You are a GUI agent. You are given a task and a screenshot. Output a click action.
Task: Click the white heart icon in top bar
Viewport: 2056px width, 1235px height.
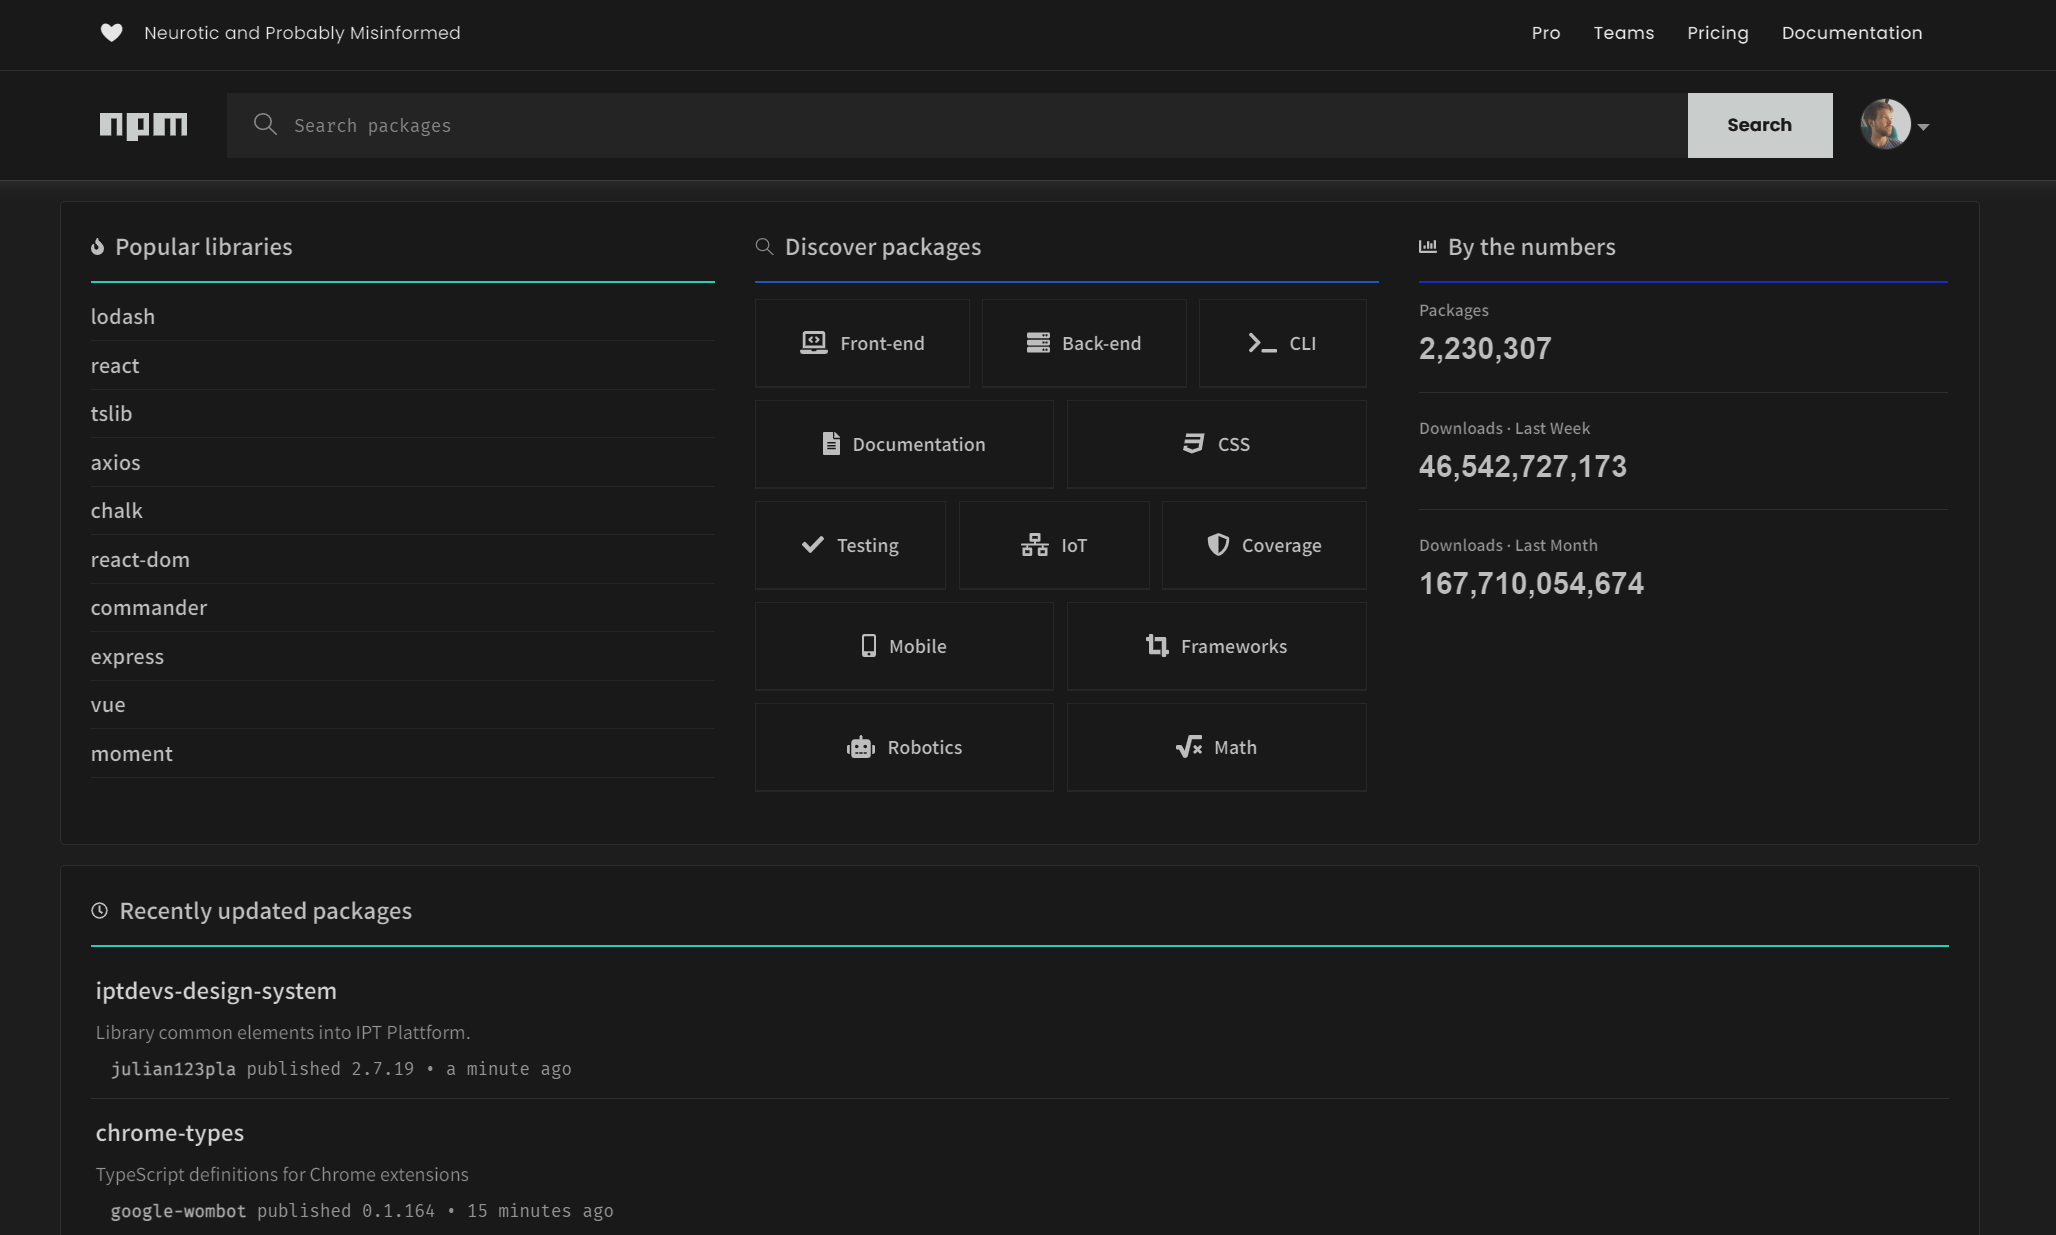112,33
